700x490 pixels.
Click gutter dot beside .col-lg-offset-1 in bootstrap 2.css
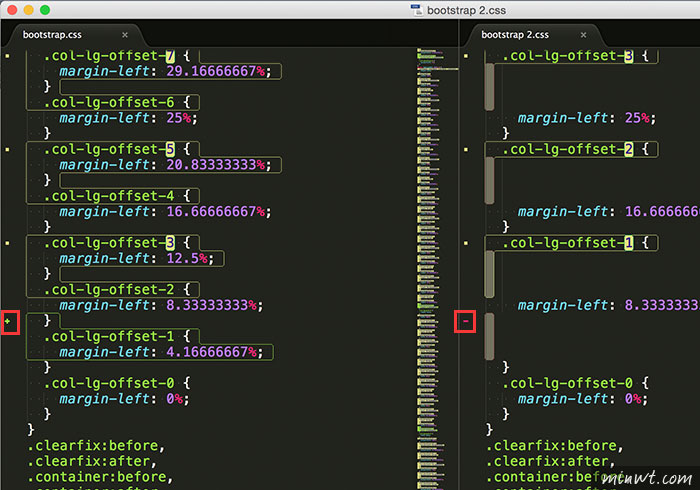[466, 243]
